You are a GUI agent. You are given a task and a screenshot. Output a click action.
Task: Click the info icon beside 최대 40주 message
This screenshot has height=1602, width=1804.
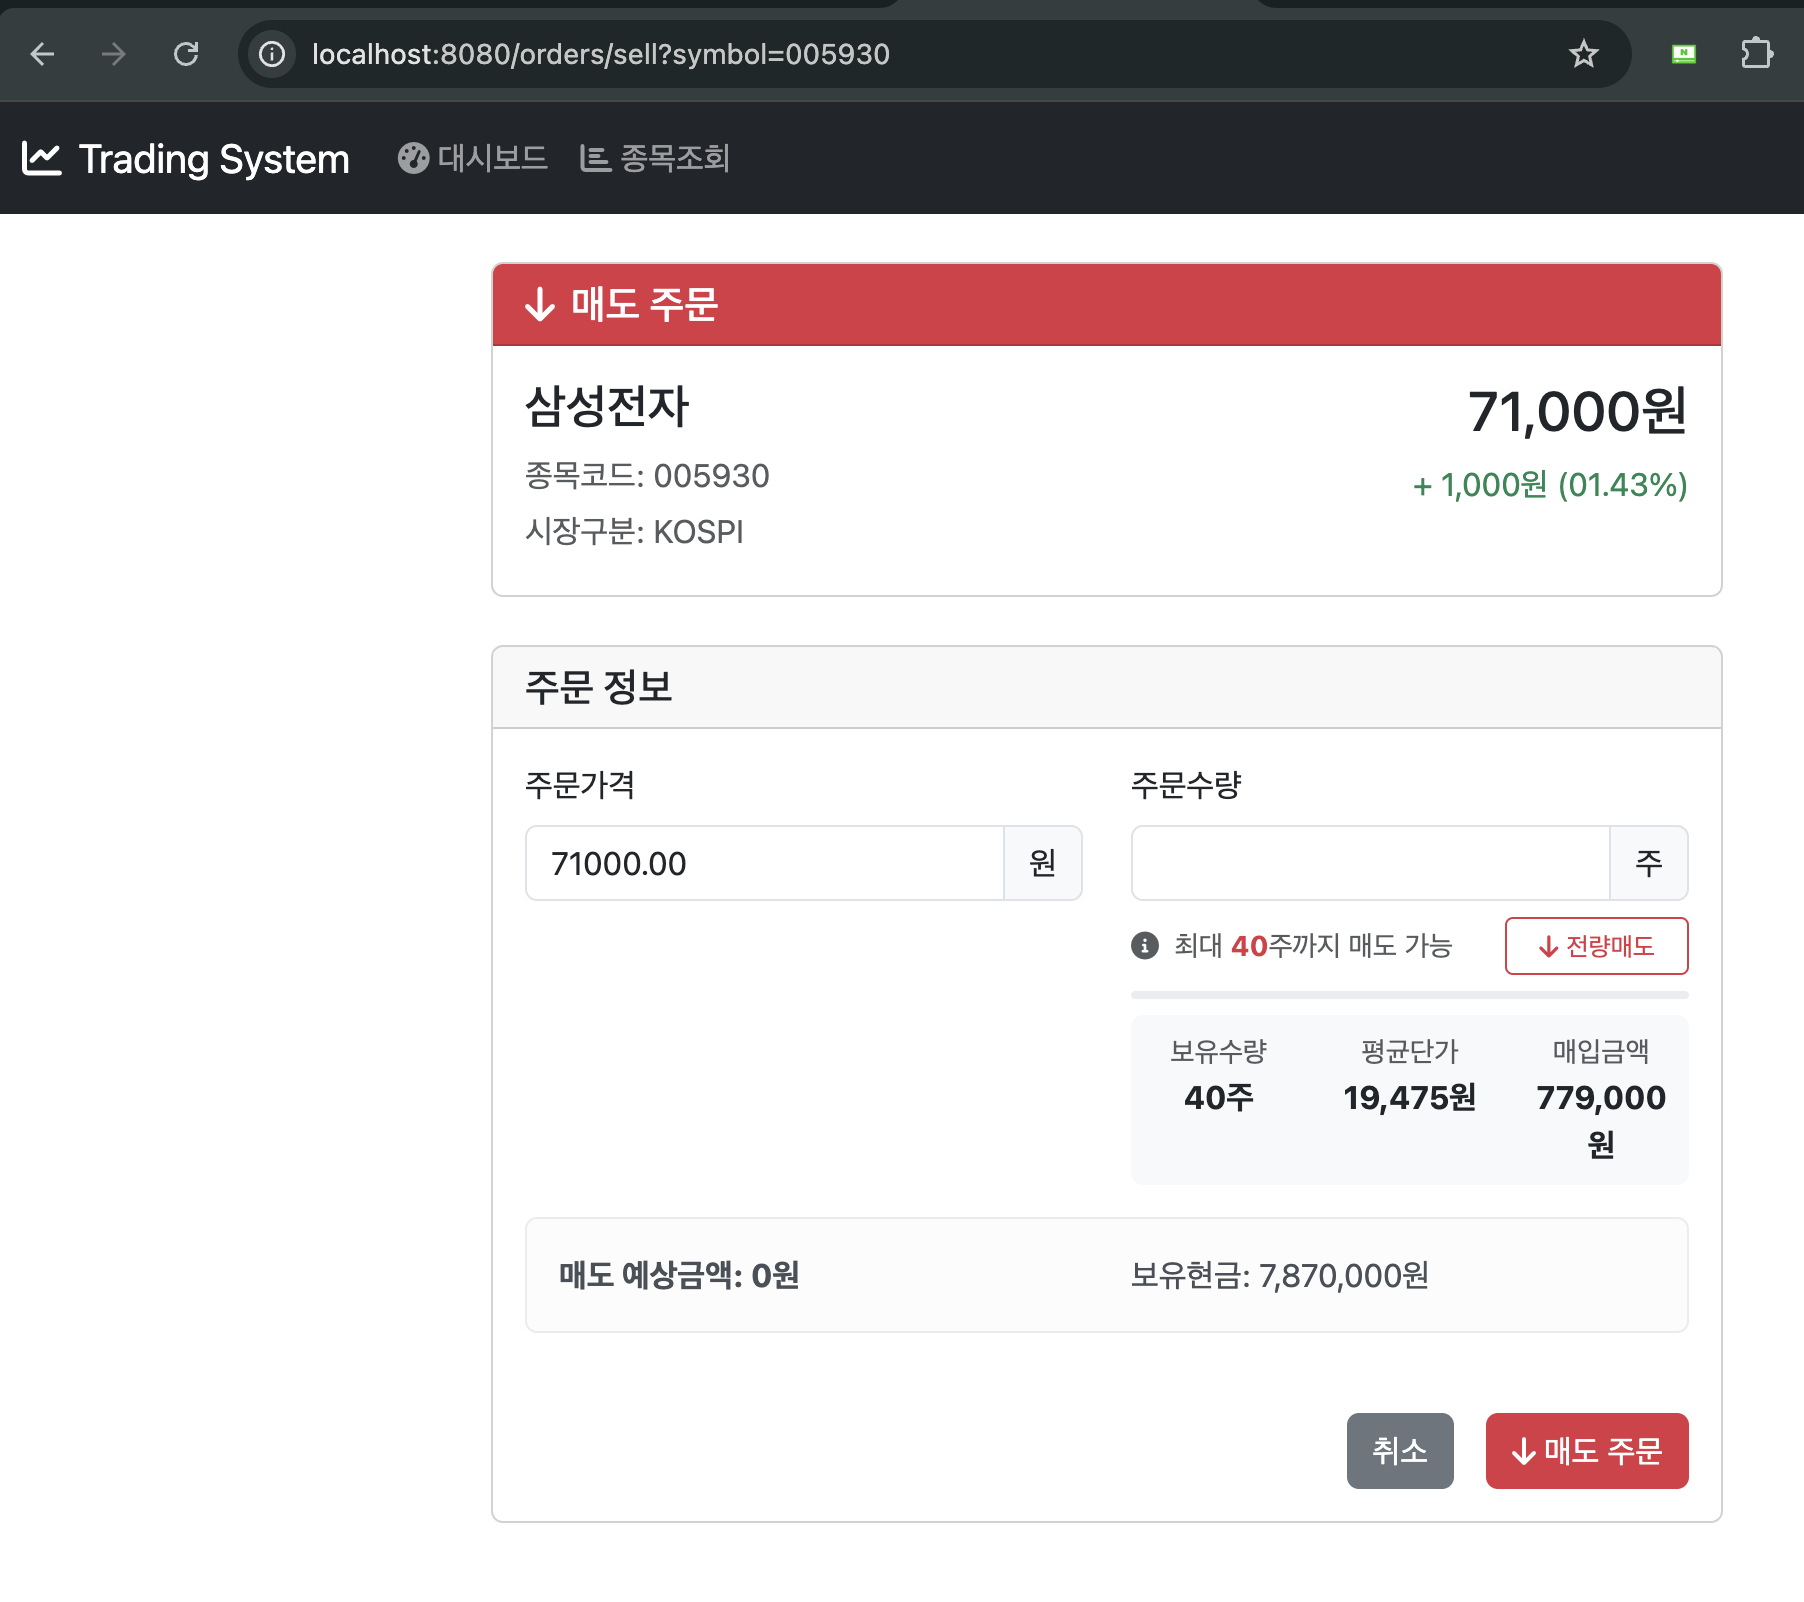(1143, 945)
